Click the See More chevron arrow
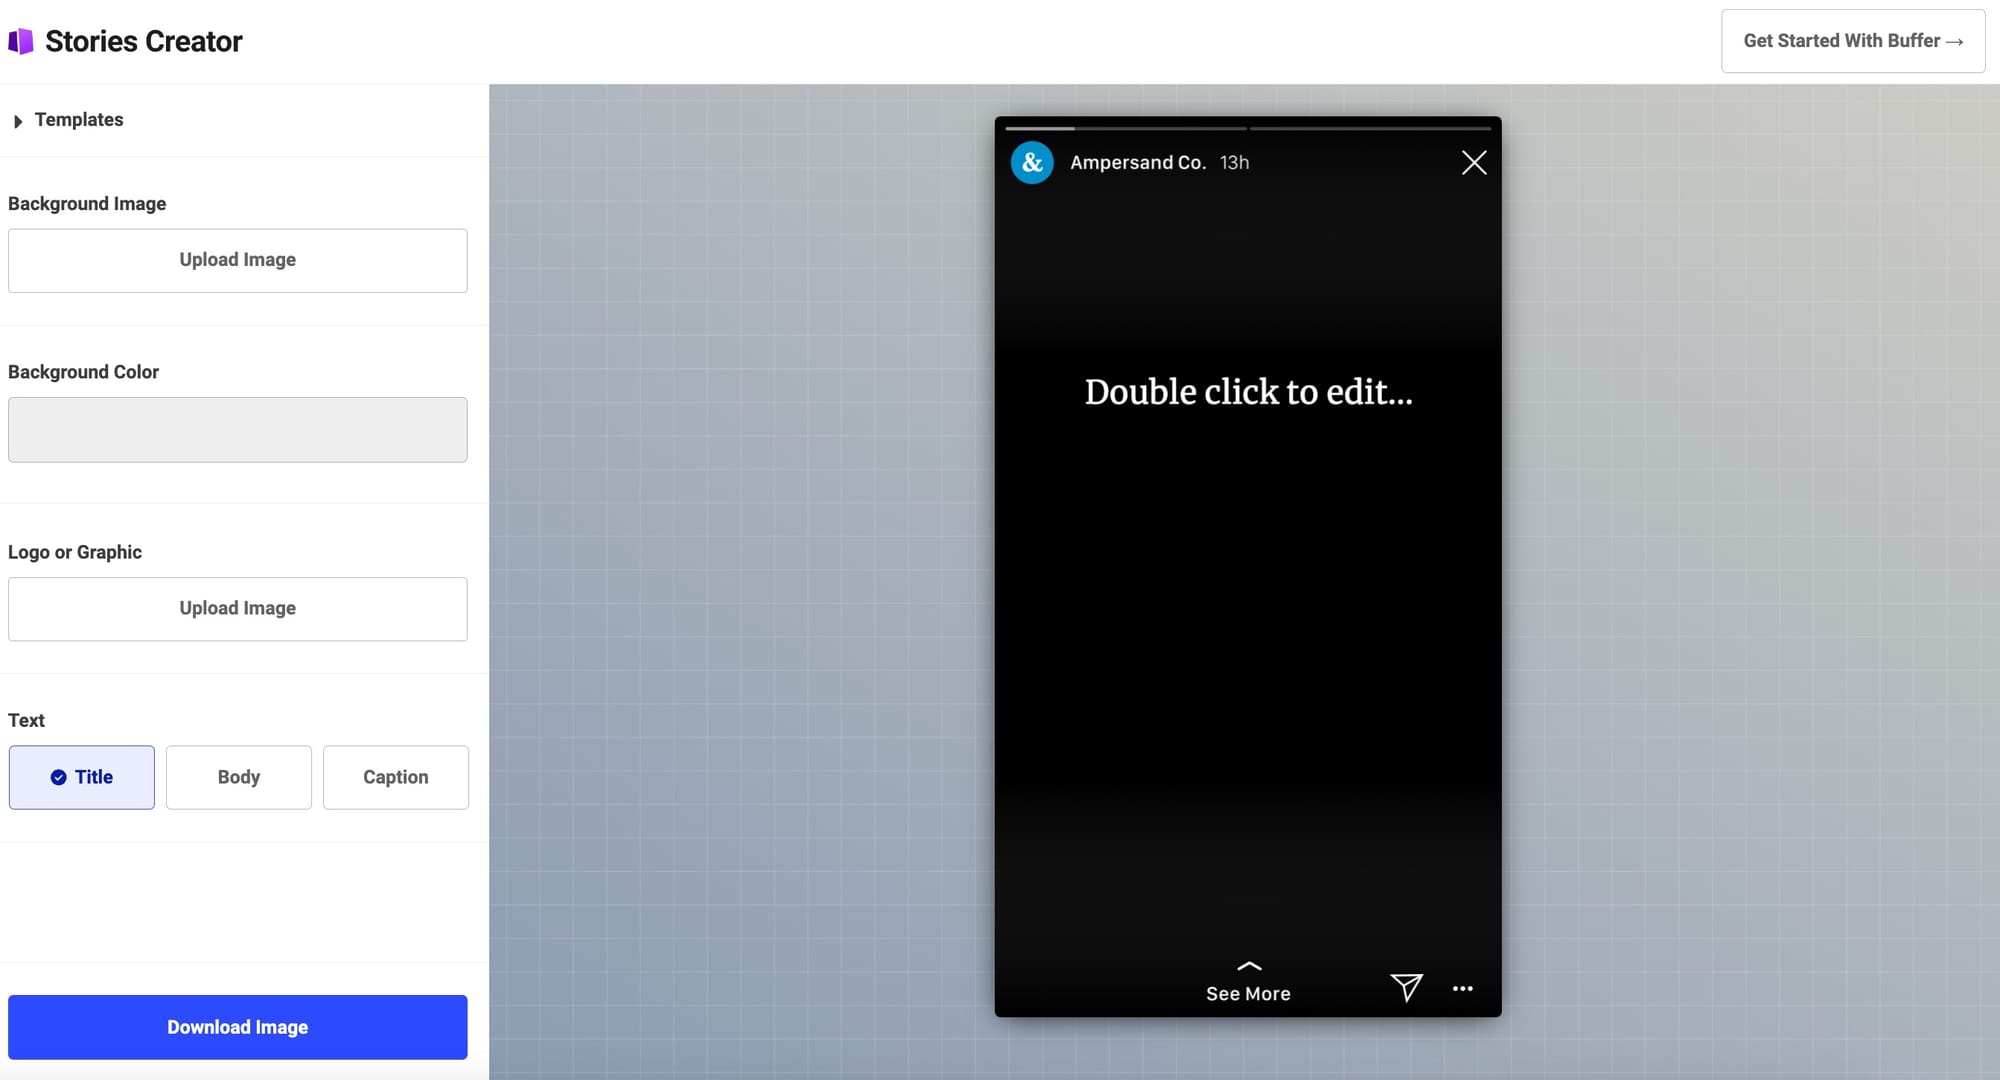Image resolution: width=2000 pixels, height=1080 pixels. [1249, 966]
